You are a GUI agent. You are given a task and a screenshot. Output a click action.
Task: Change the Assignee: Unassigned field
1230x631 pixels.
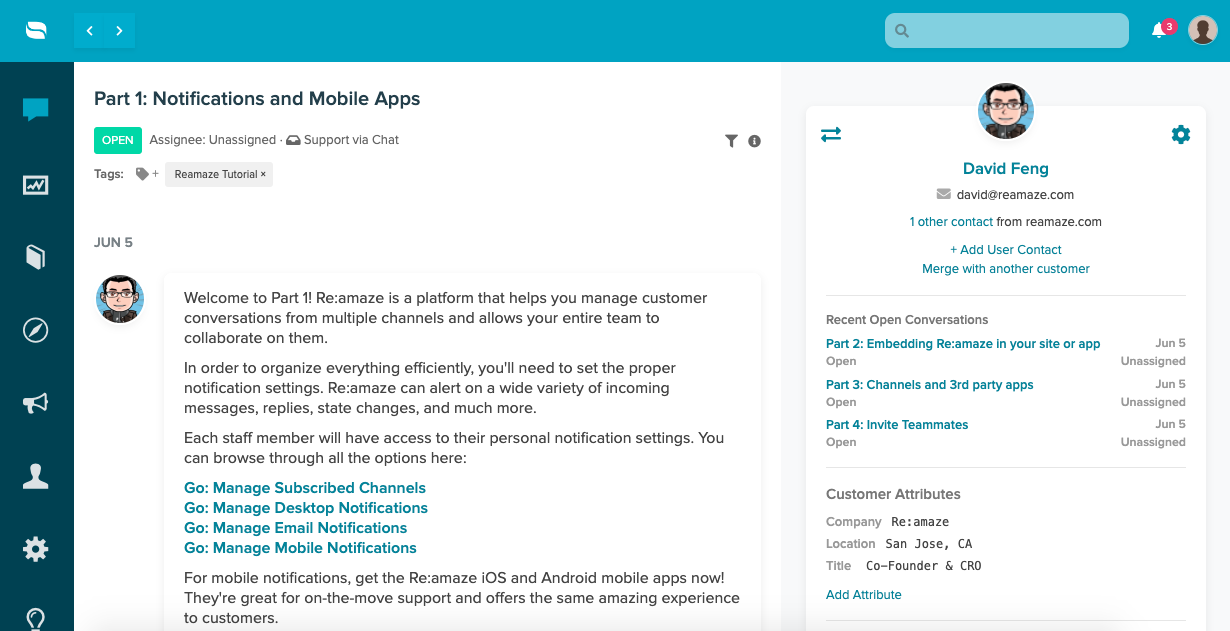(213, 140)
